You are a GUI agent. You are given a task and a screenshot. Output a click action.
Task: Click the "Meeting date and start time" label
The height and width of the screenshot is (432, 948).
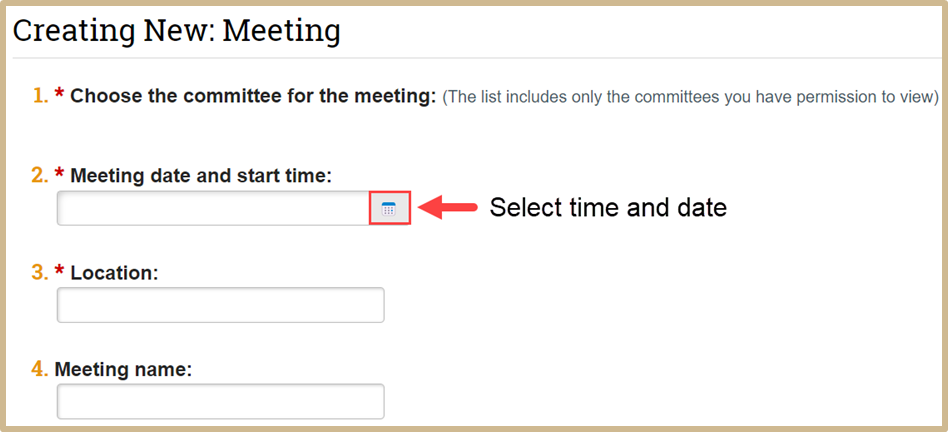(201, 176)
